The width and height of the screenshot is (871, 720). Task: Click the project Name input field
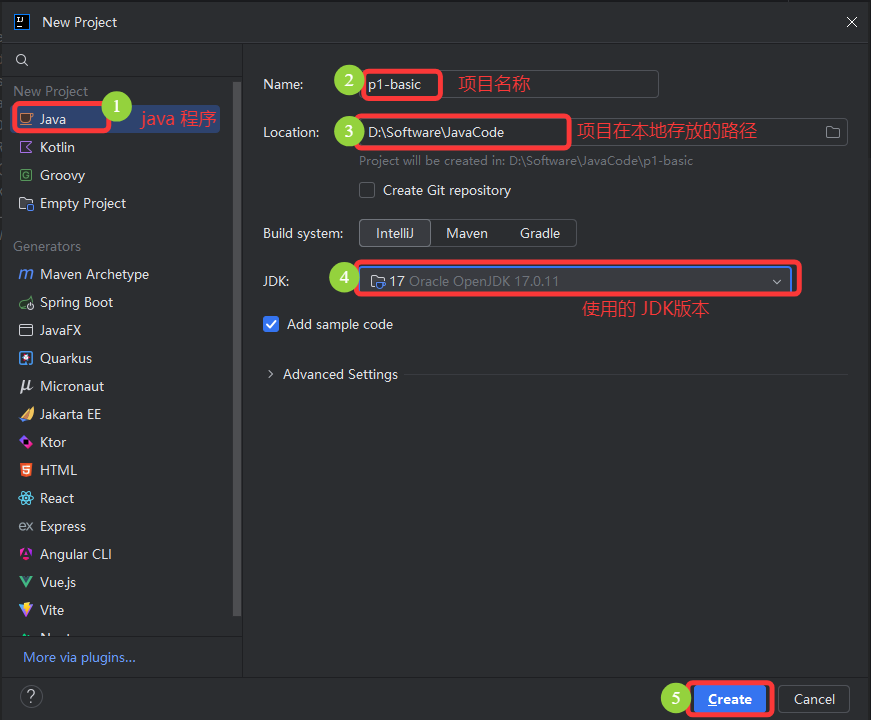[510, 84]
